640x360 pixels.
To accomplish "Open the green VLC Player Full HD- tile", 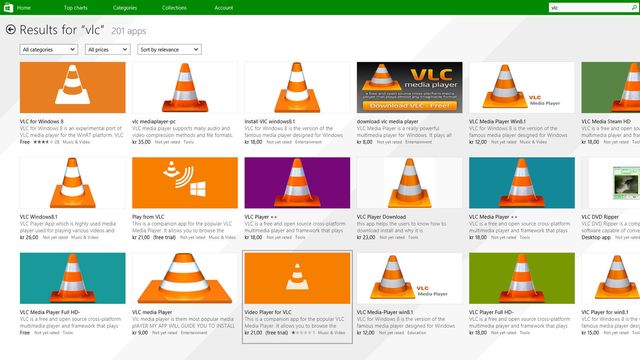I will tap(522, 295).
